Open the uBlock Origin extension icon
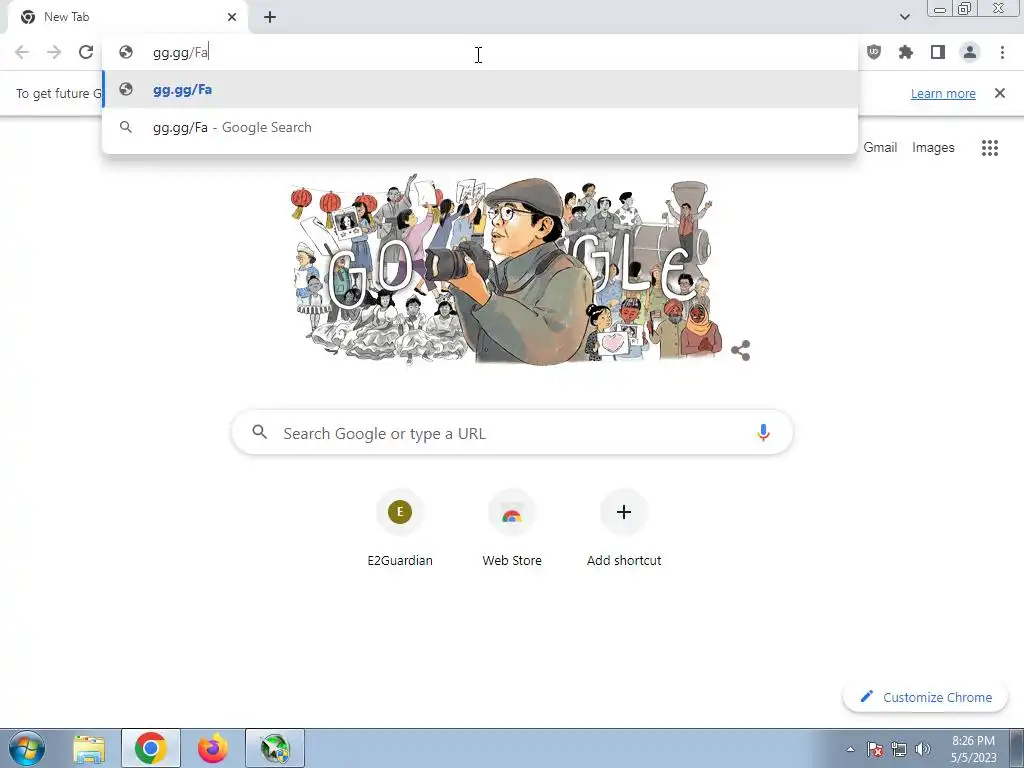Viewport: 1024px width, 768px height. pyautogui.click(x=874, y=52)
